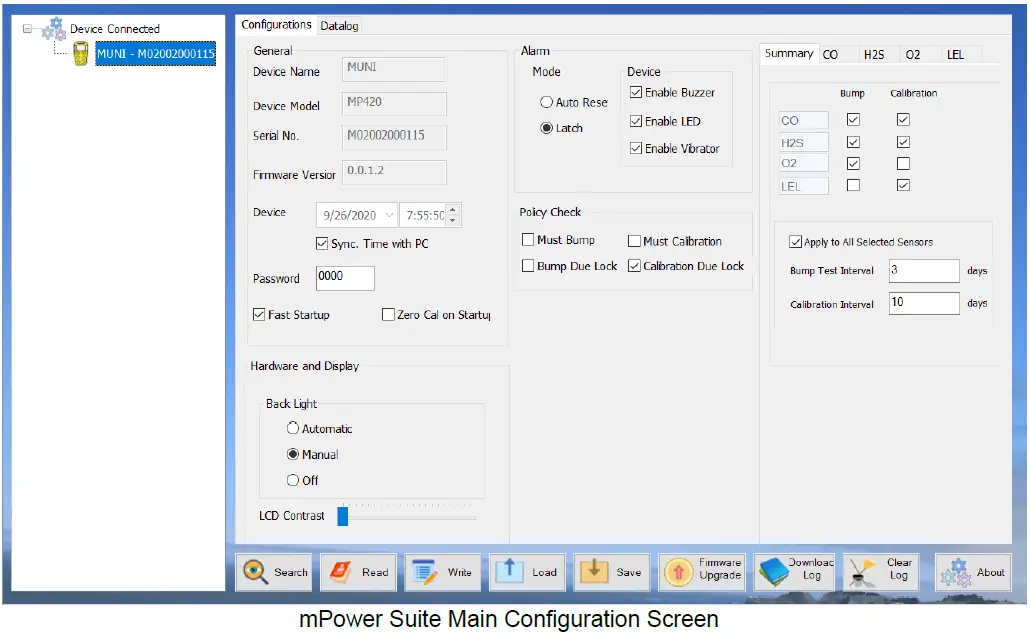Viewport: 1030px width, 634px height.
Task: Toggle the CO Bump checkbox
Action: point(853,120)
